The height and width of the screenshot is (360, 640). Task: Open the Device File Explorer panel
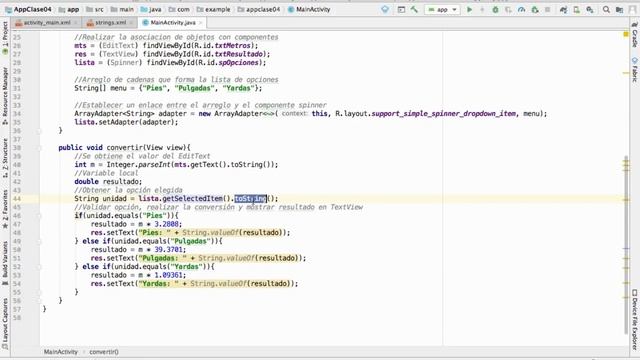coord(635,319)
